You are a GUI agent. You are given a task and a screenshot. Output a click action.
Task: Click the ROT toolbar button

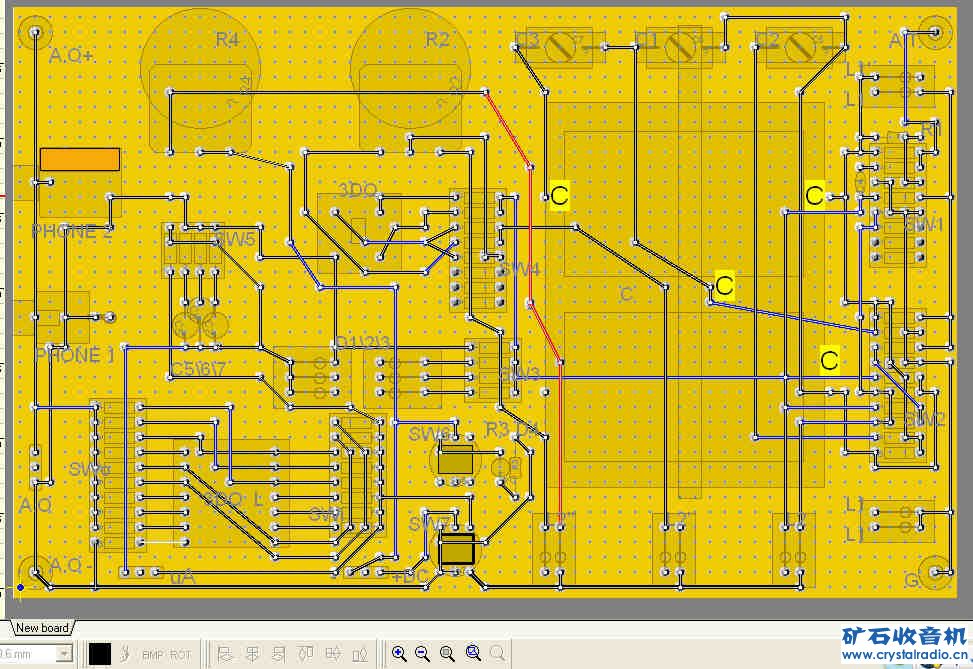point(181,655)
